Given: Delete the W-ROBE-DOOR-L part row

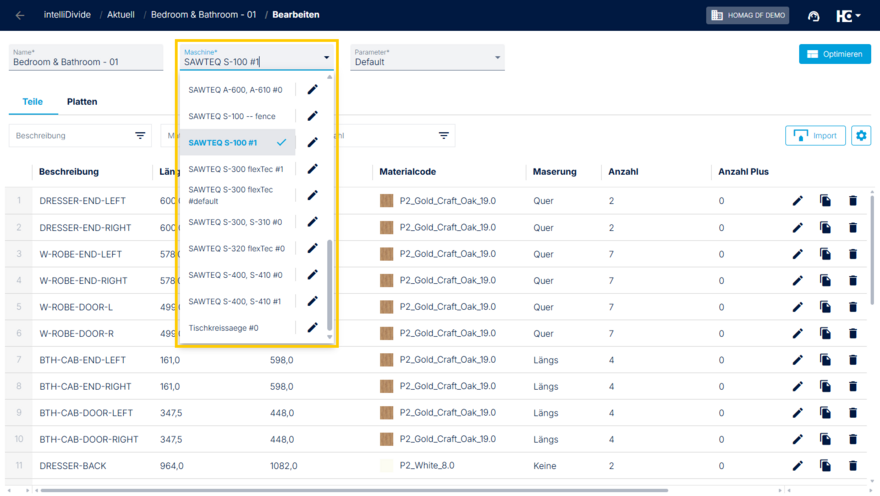Looking at the screenshot, I should click(853, 307).
